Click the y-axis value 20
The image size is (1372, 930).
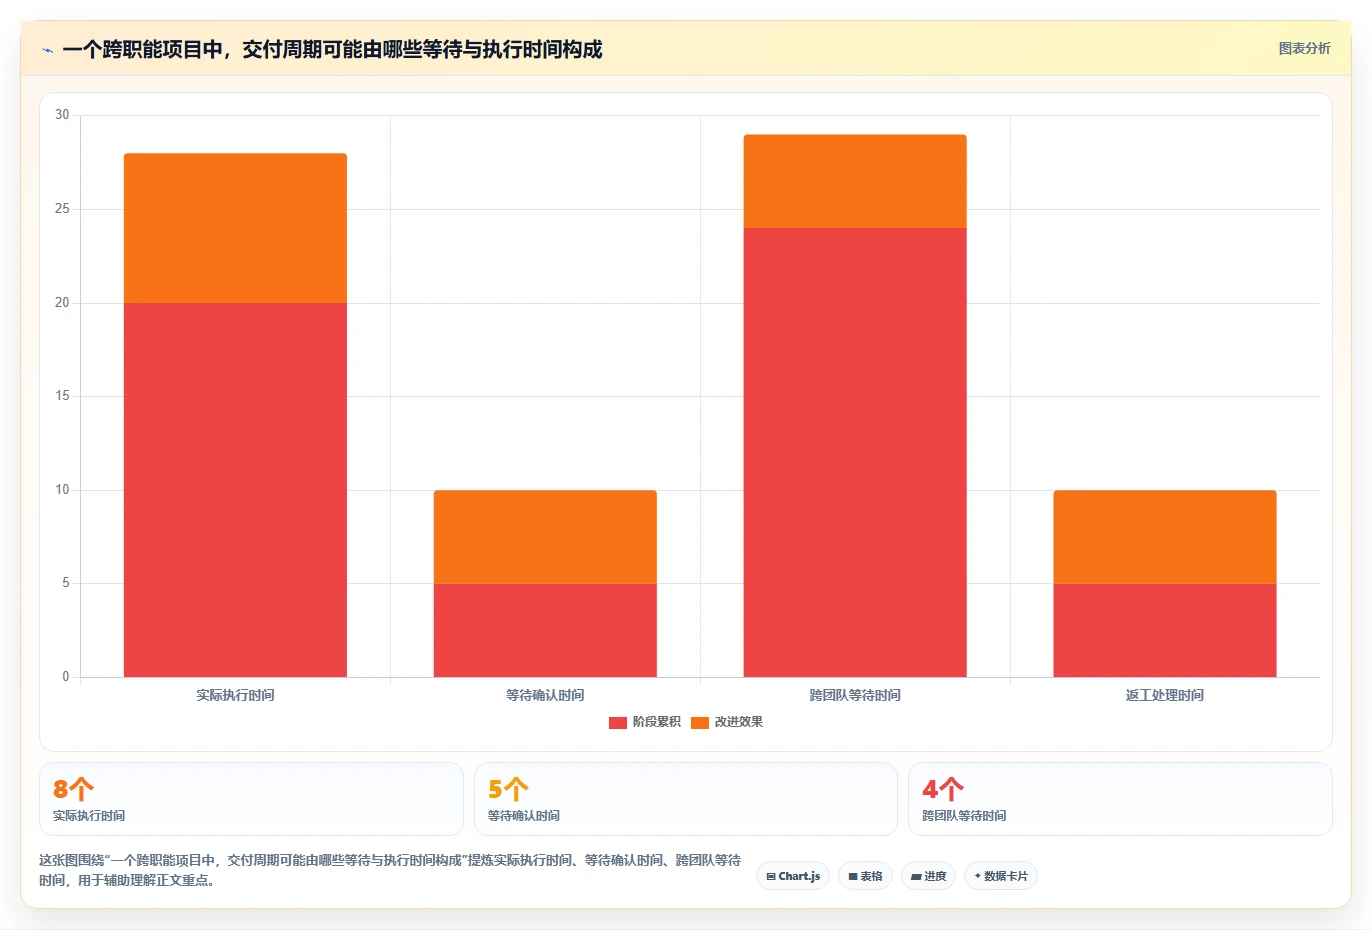62,303
